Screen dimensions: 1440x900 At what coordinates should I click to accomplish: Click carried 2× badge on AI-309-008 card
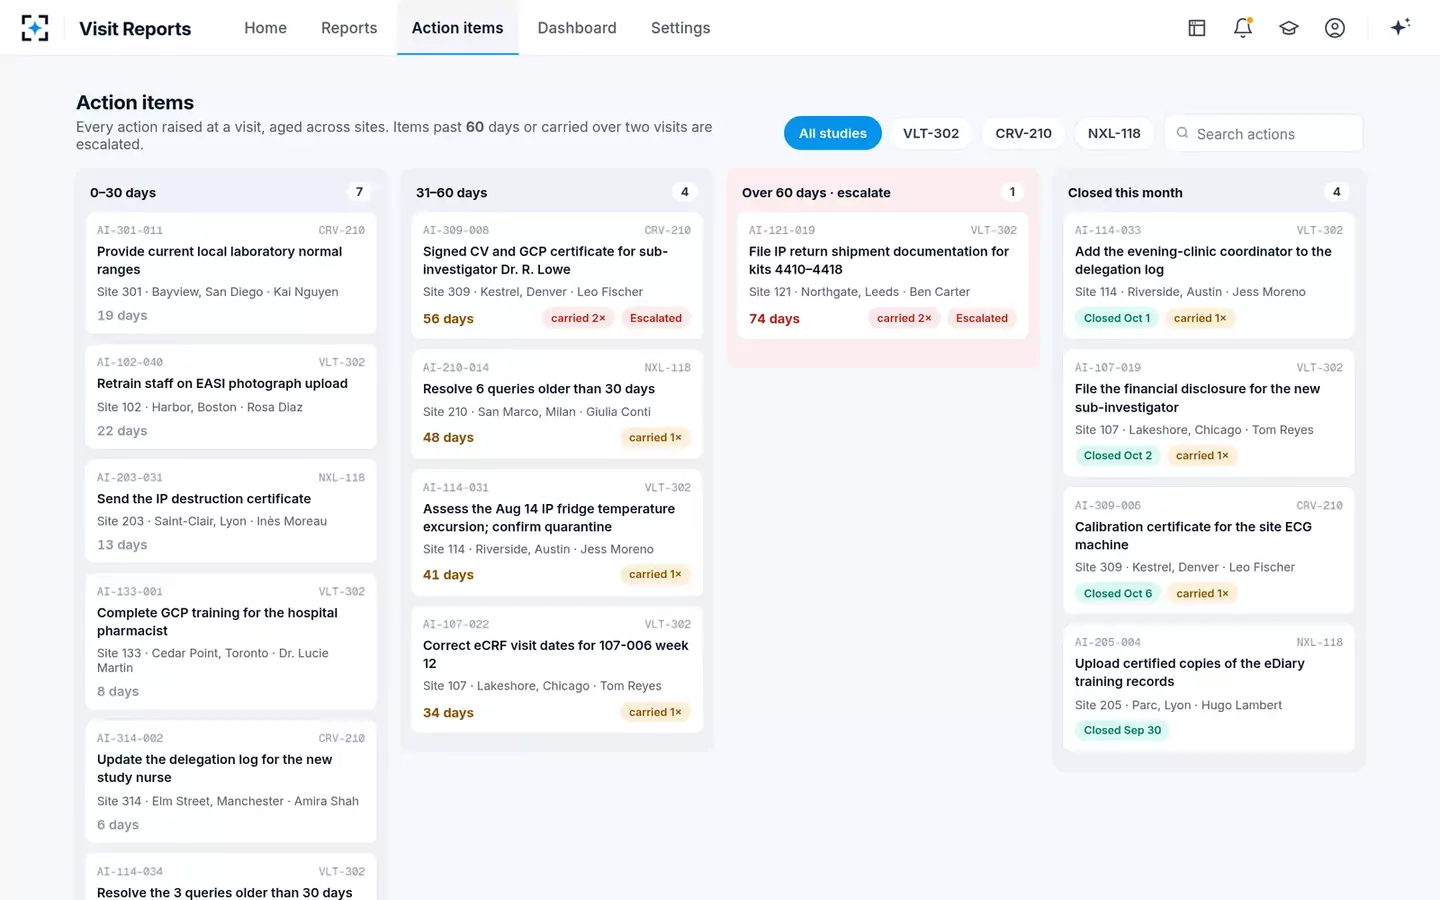click(578, 318)
